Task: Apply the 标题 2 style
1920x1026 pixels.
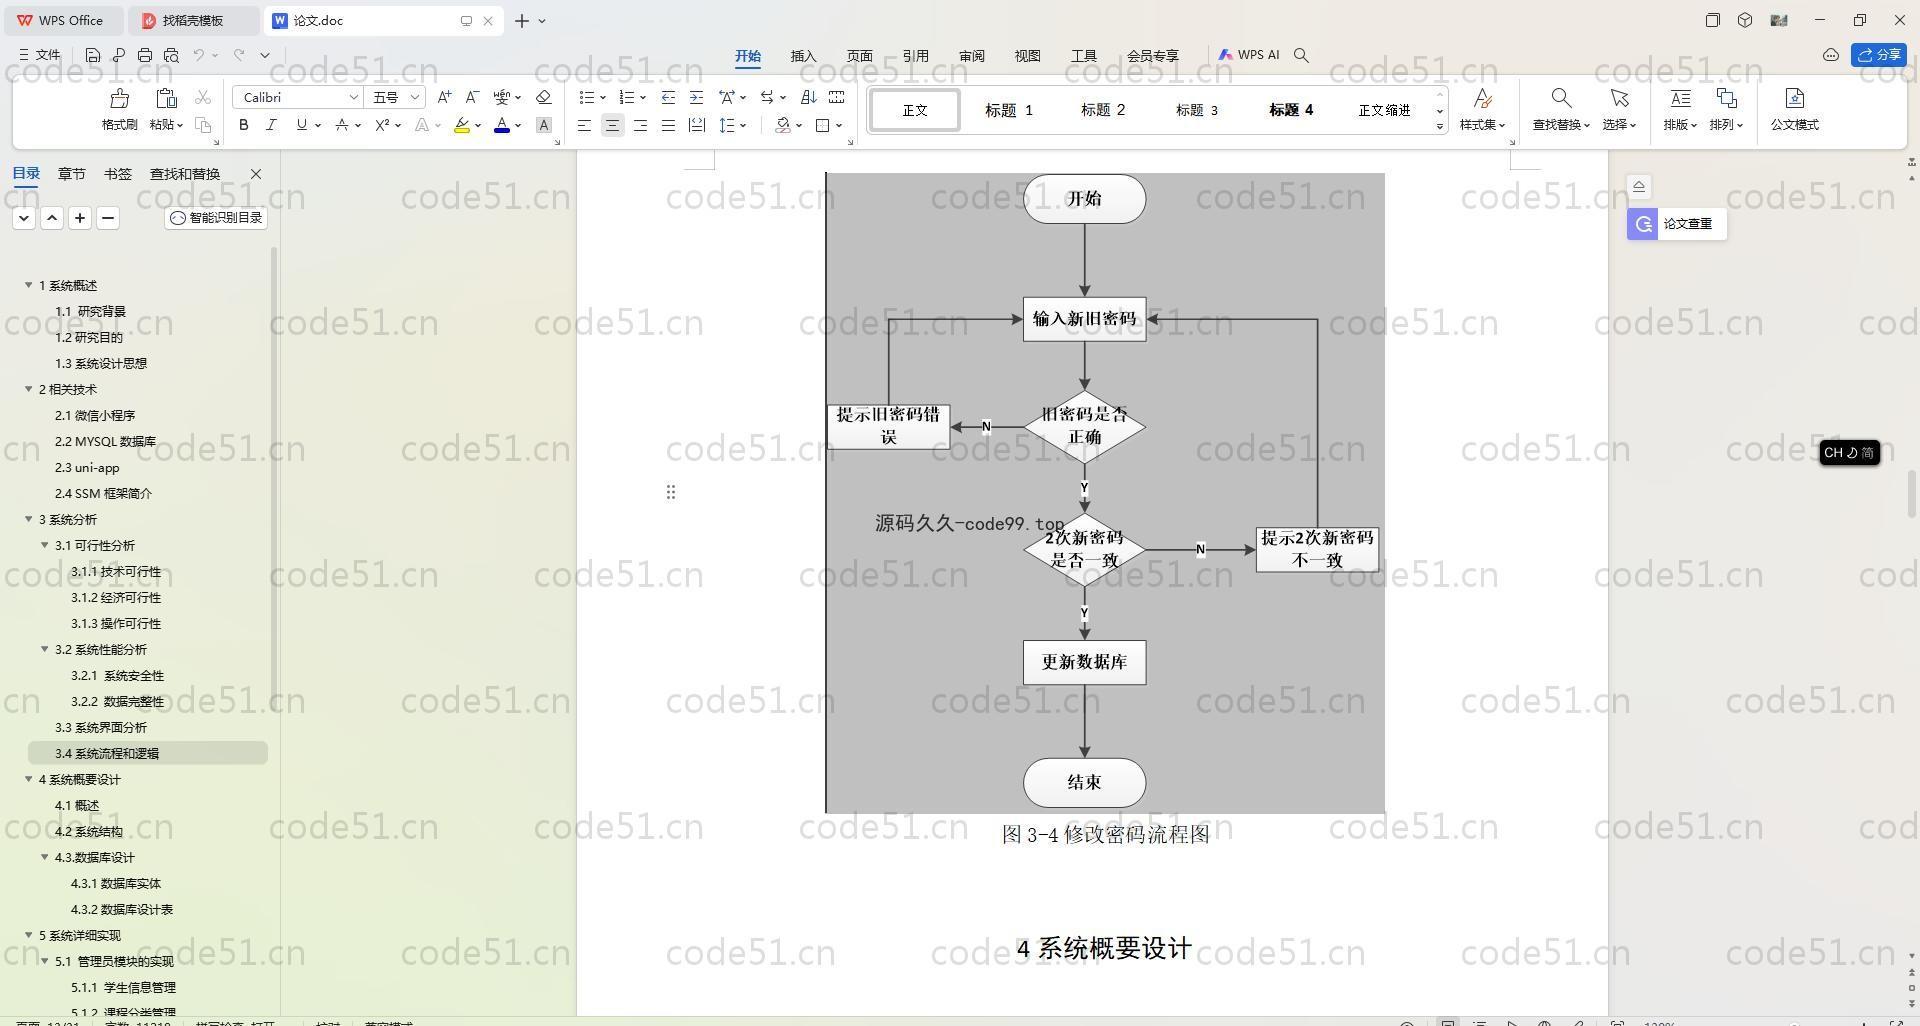Action: click(x=1103, y=110)
